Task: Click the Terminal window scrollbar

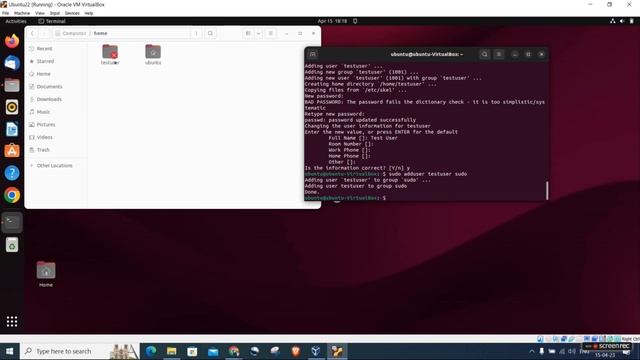Action: pos(547,190)
